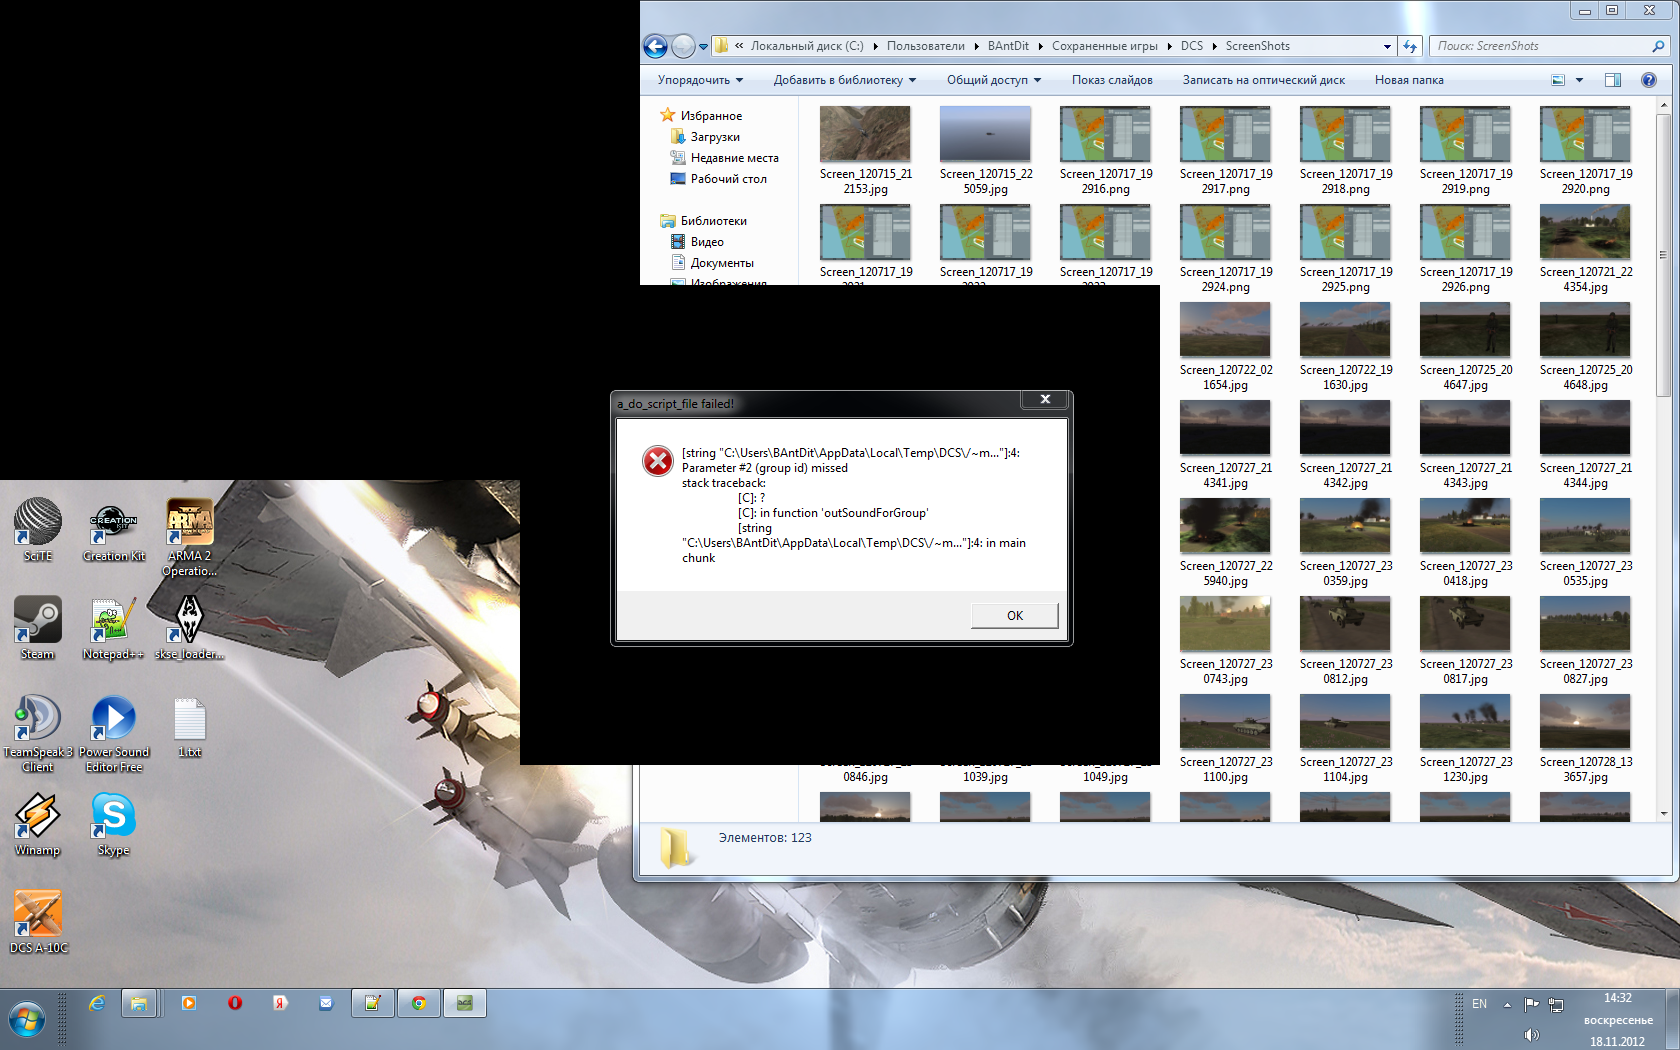Screen dimensions: 1680x1050
Task: Expand arrow after Локальный диск (C:)
Action: 875,46
